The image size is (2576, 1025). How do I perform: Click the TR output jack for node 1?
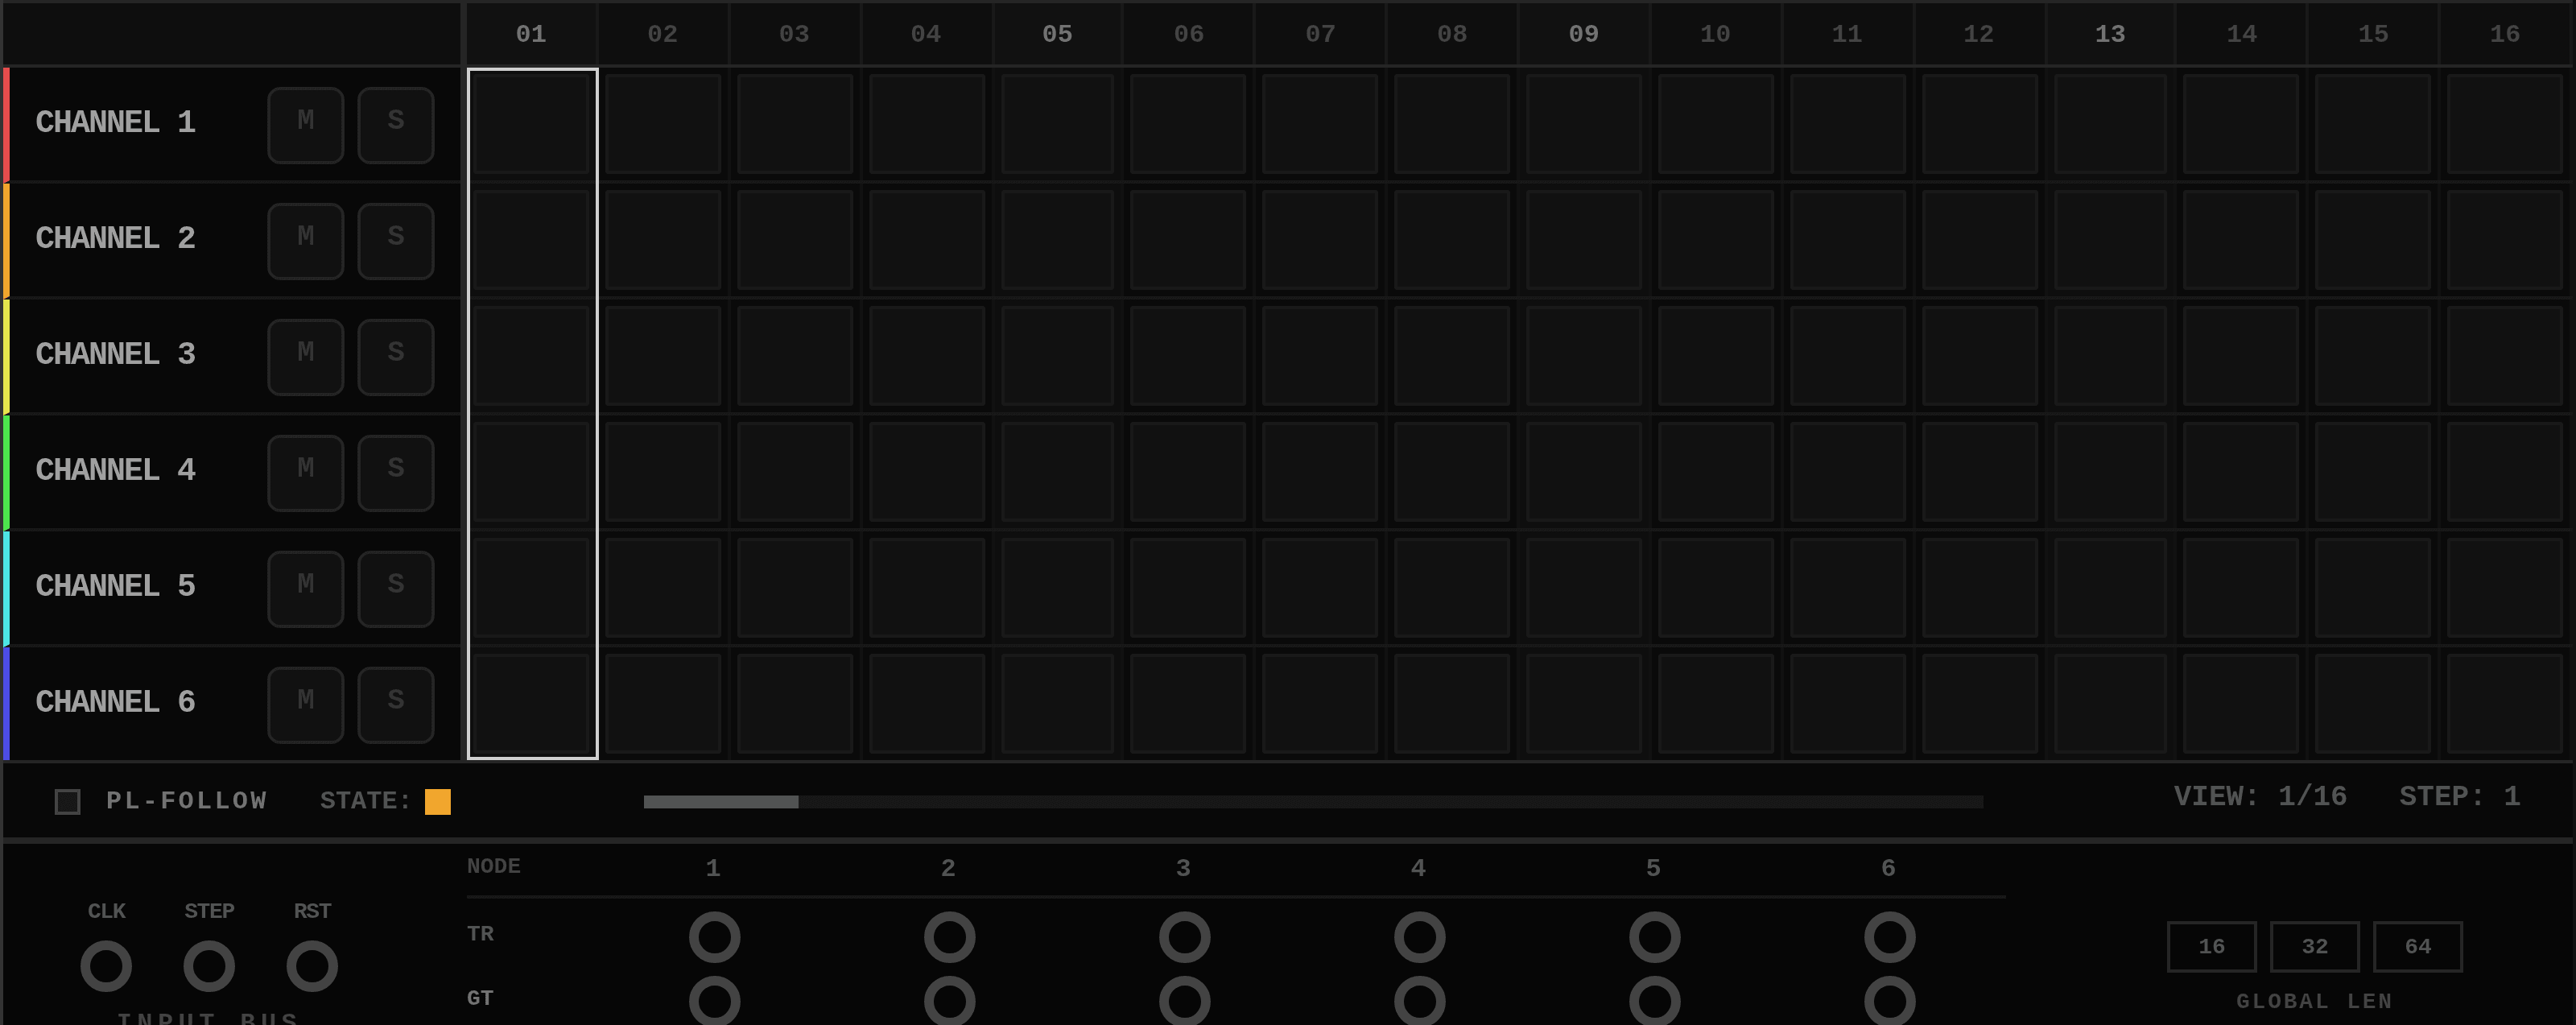pos(714,937)
